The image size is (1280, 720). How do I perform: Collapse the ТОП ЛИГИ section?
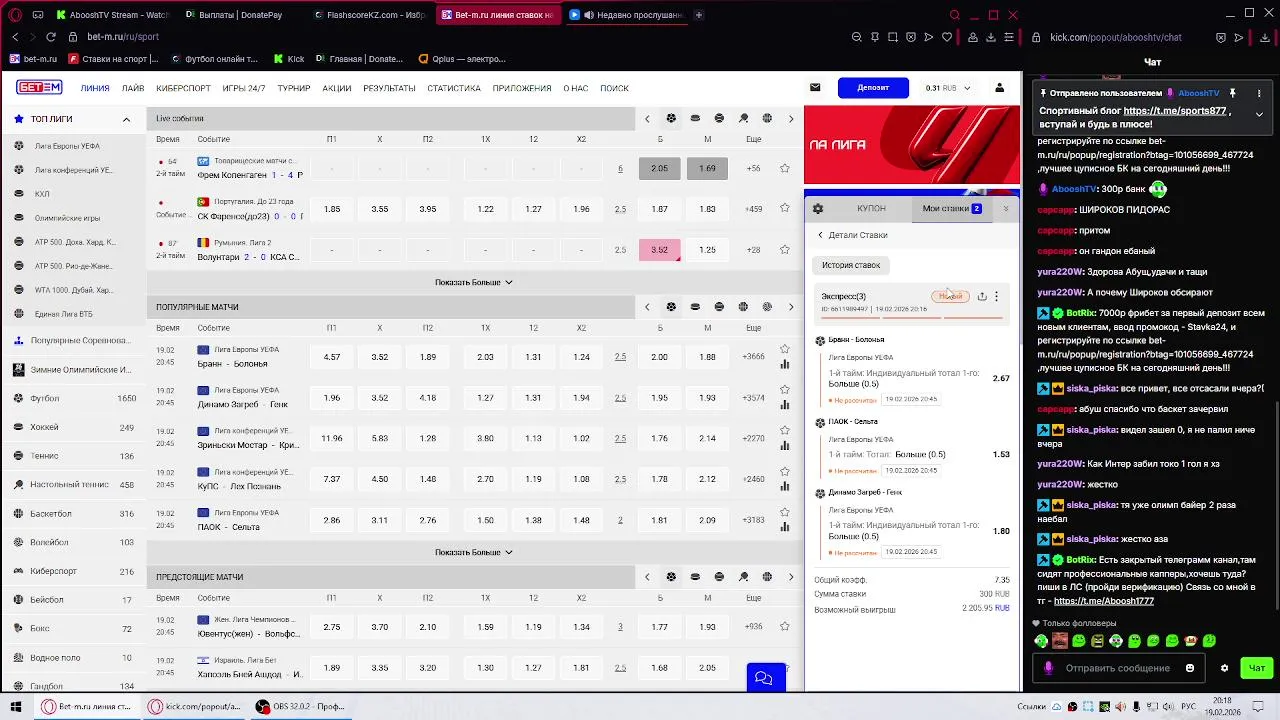[126, 119]
